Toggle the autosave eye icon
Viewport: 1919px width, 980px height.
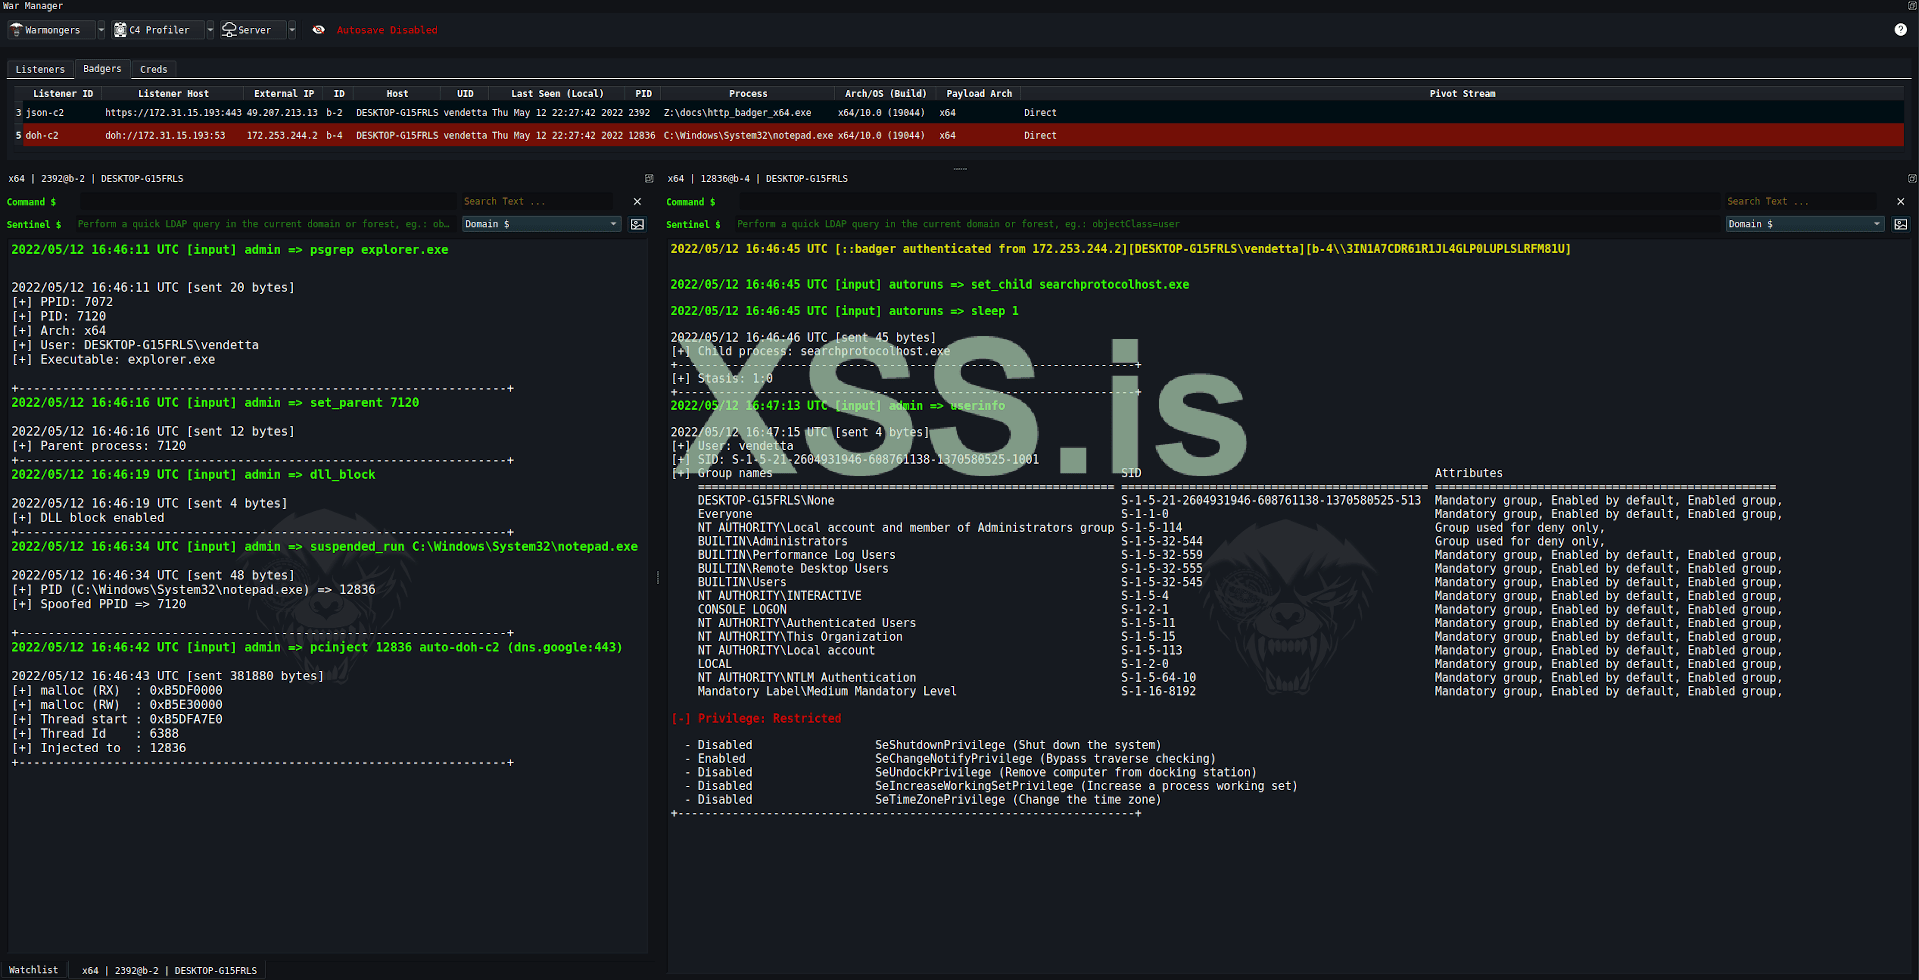[x=318, y=30]
